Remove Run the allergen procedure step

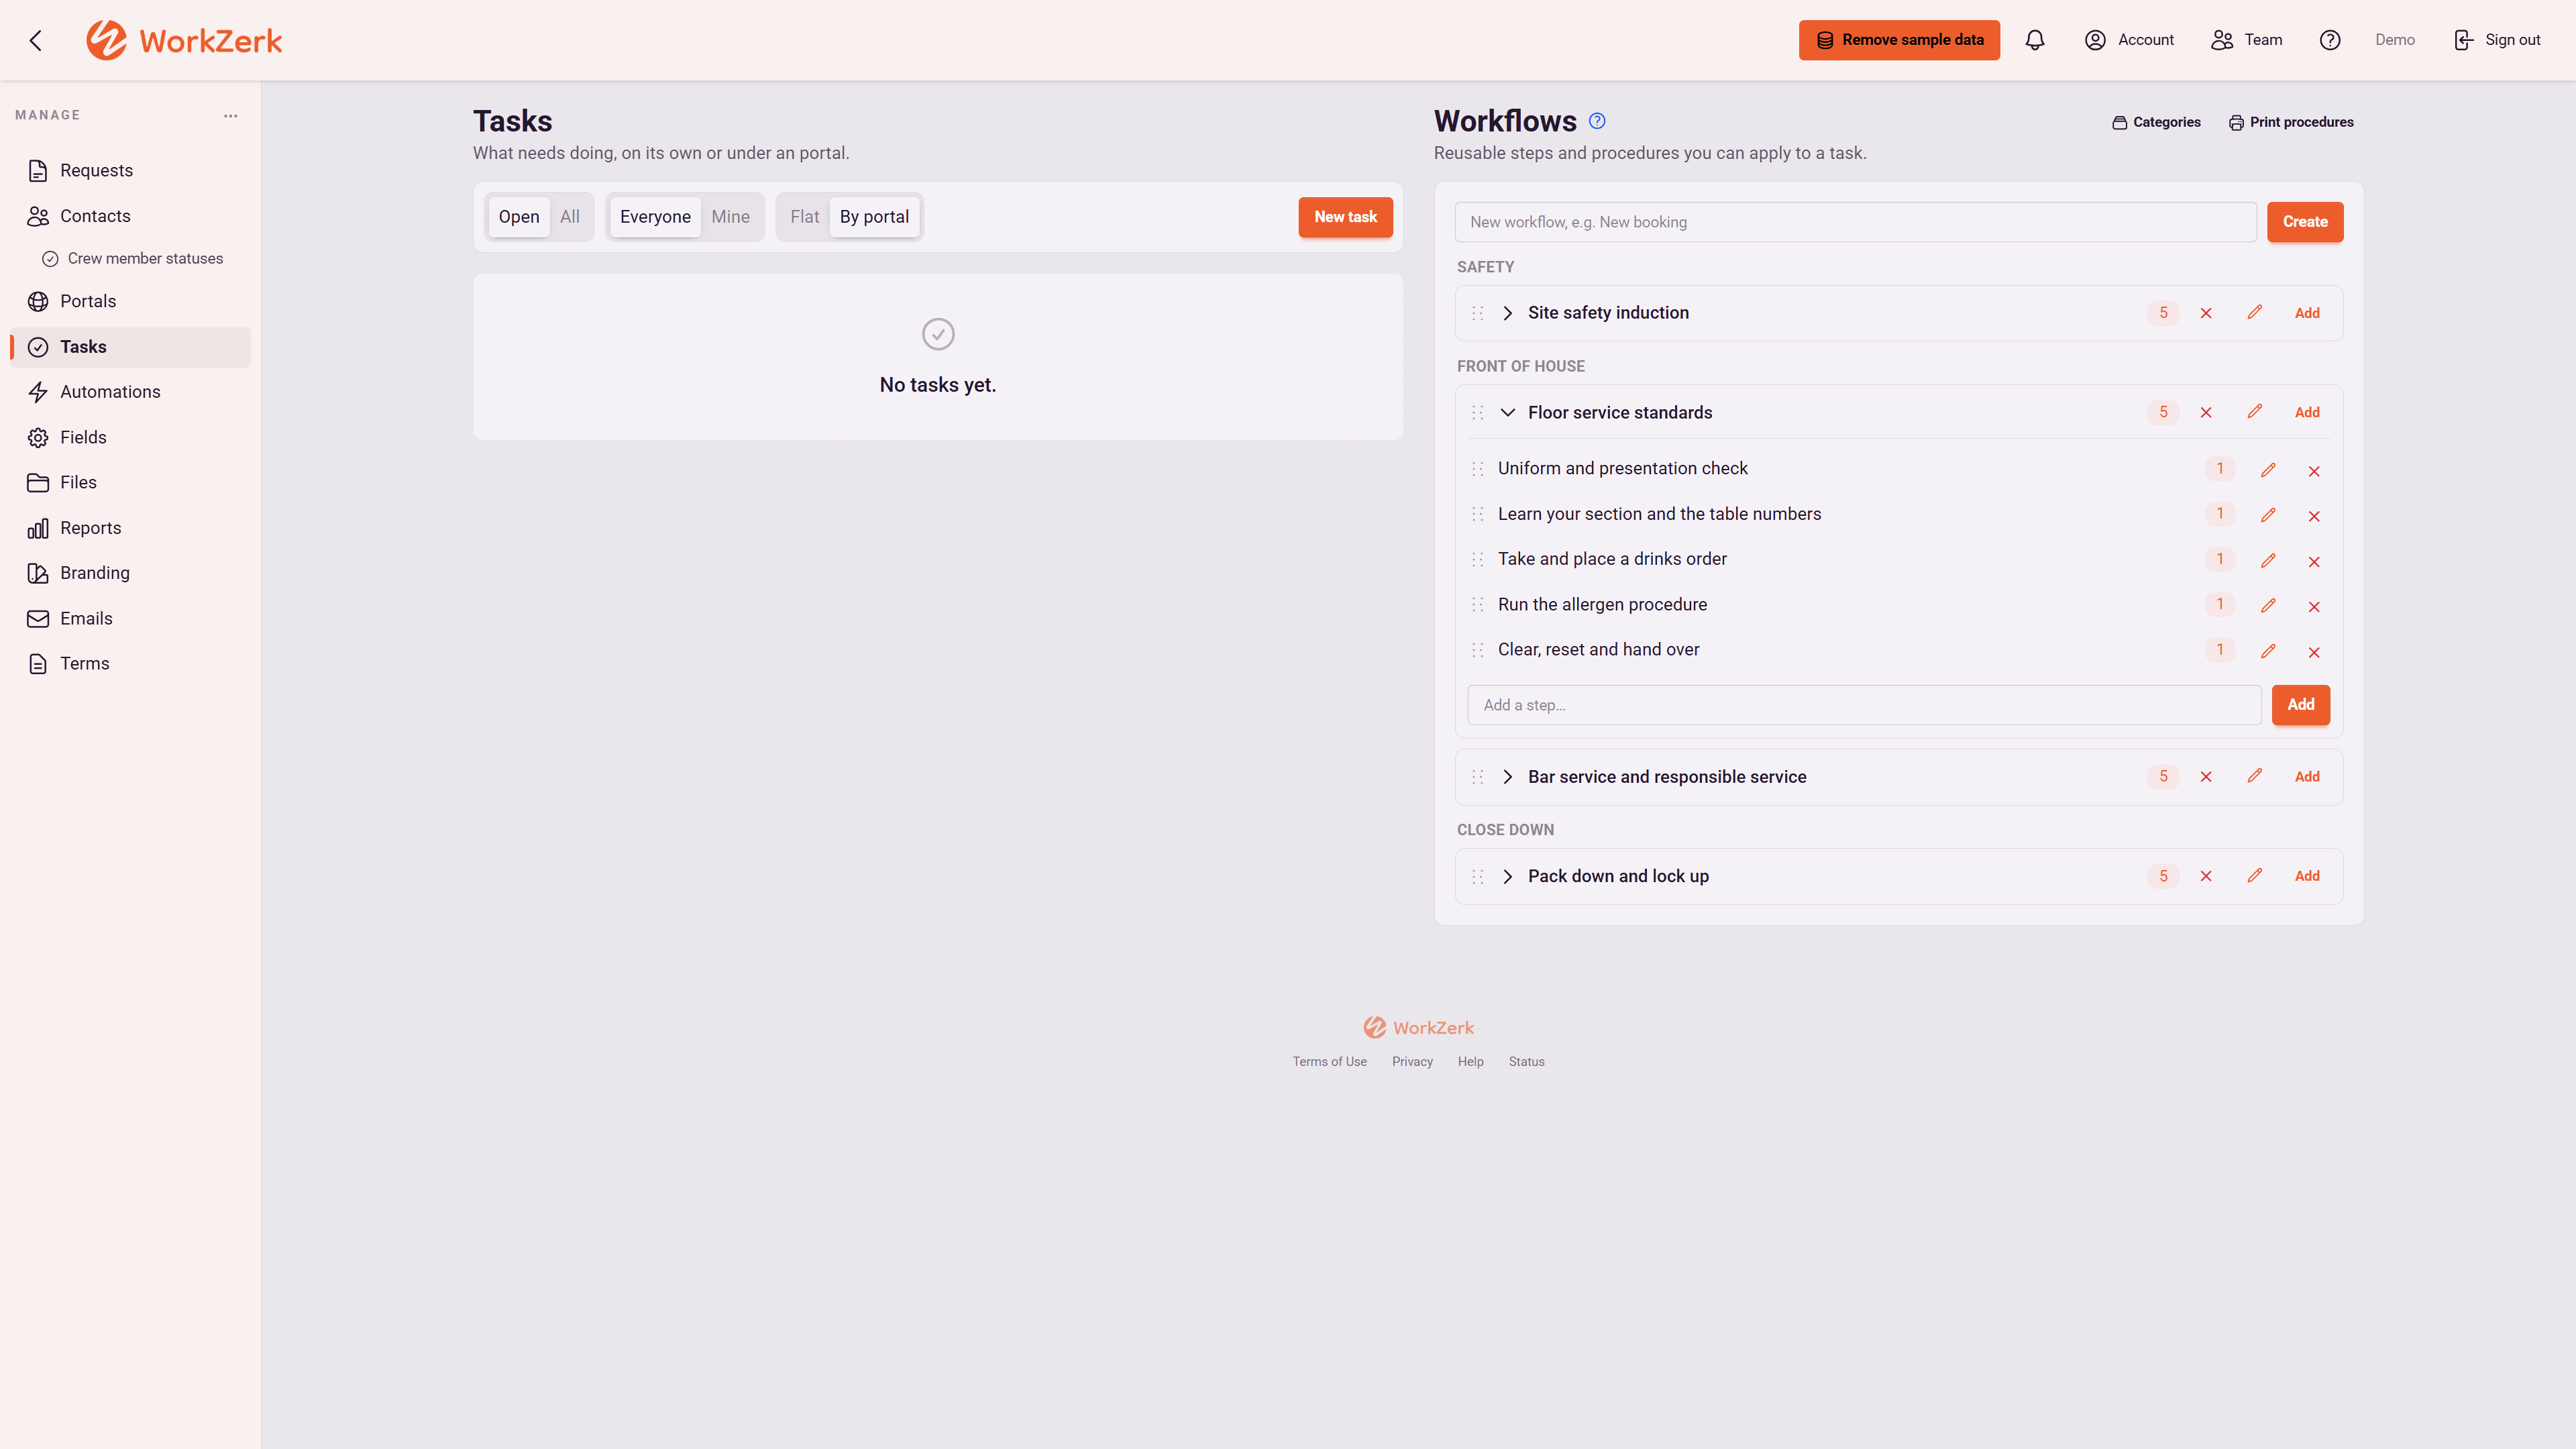pos(2314,606)
